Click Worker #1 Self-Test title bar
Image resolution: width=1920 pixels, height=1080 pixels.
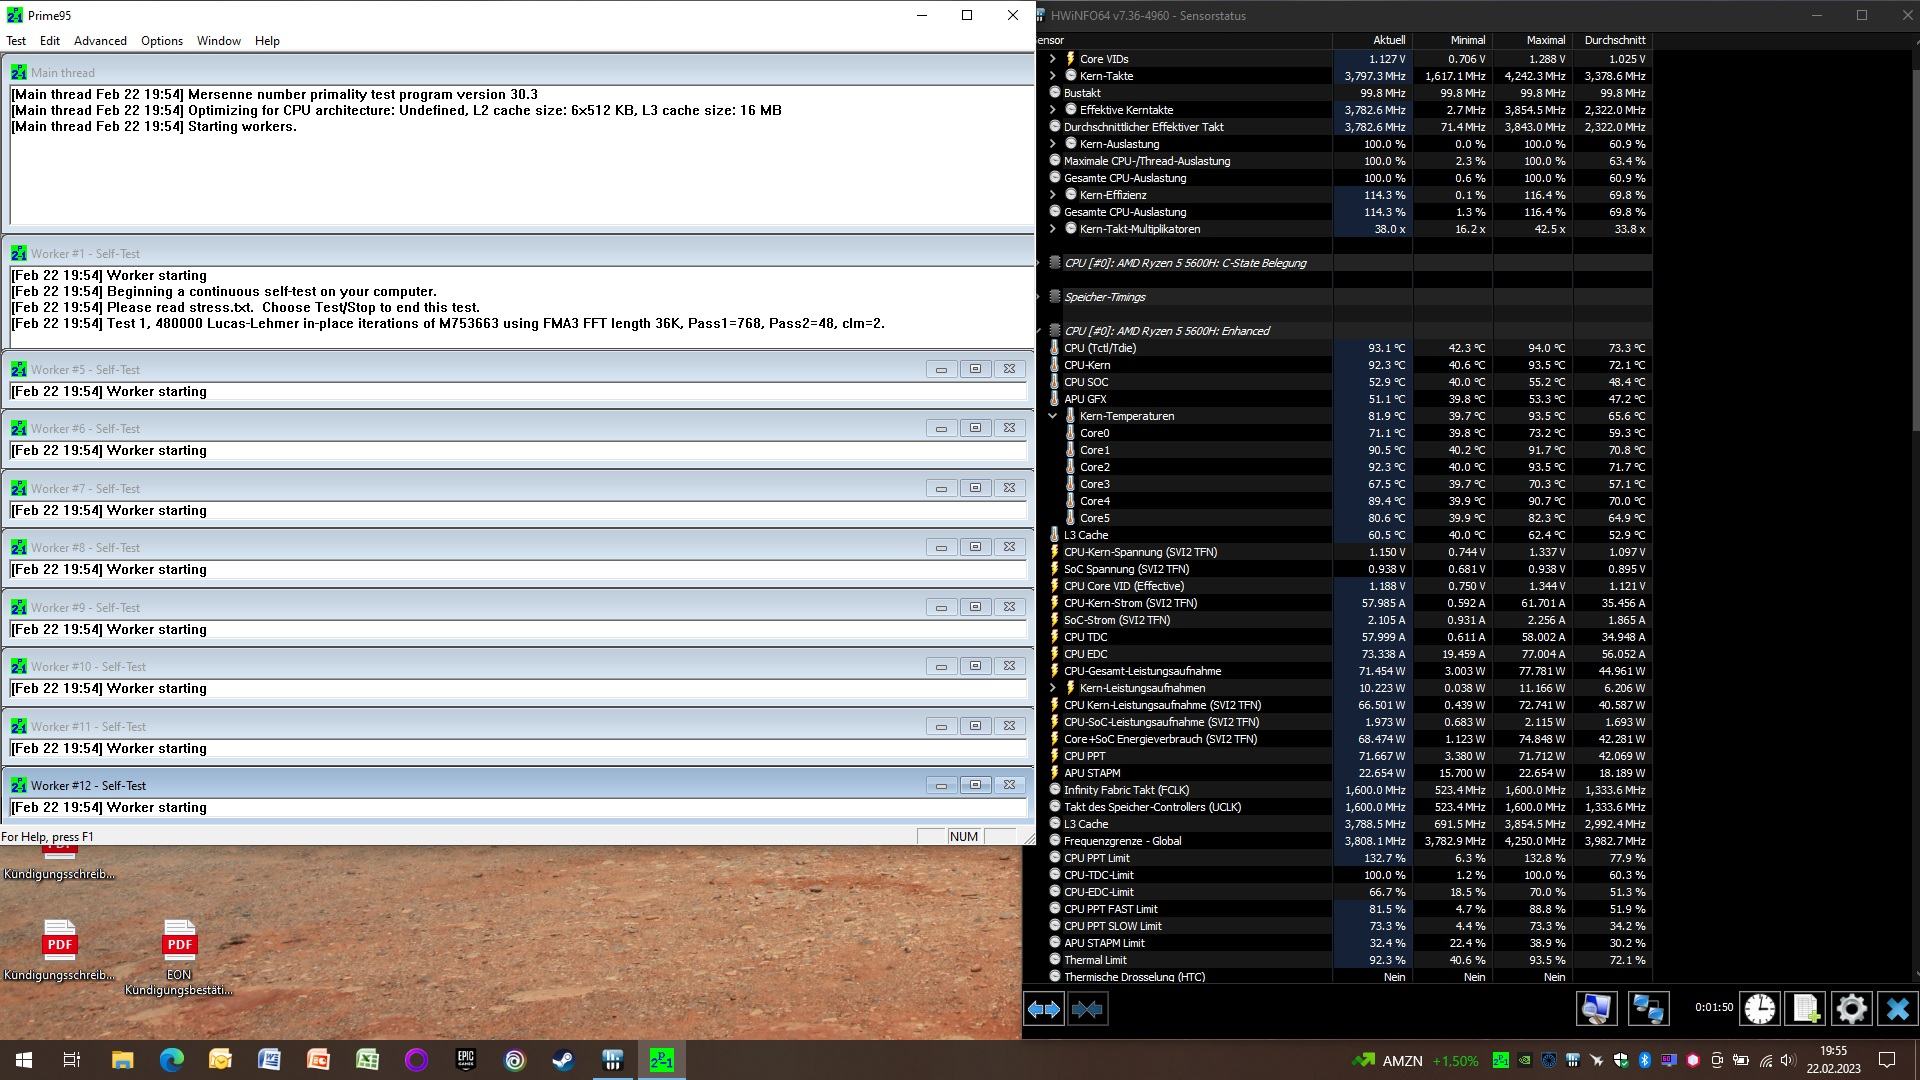pos(518,254)
